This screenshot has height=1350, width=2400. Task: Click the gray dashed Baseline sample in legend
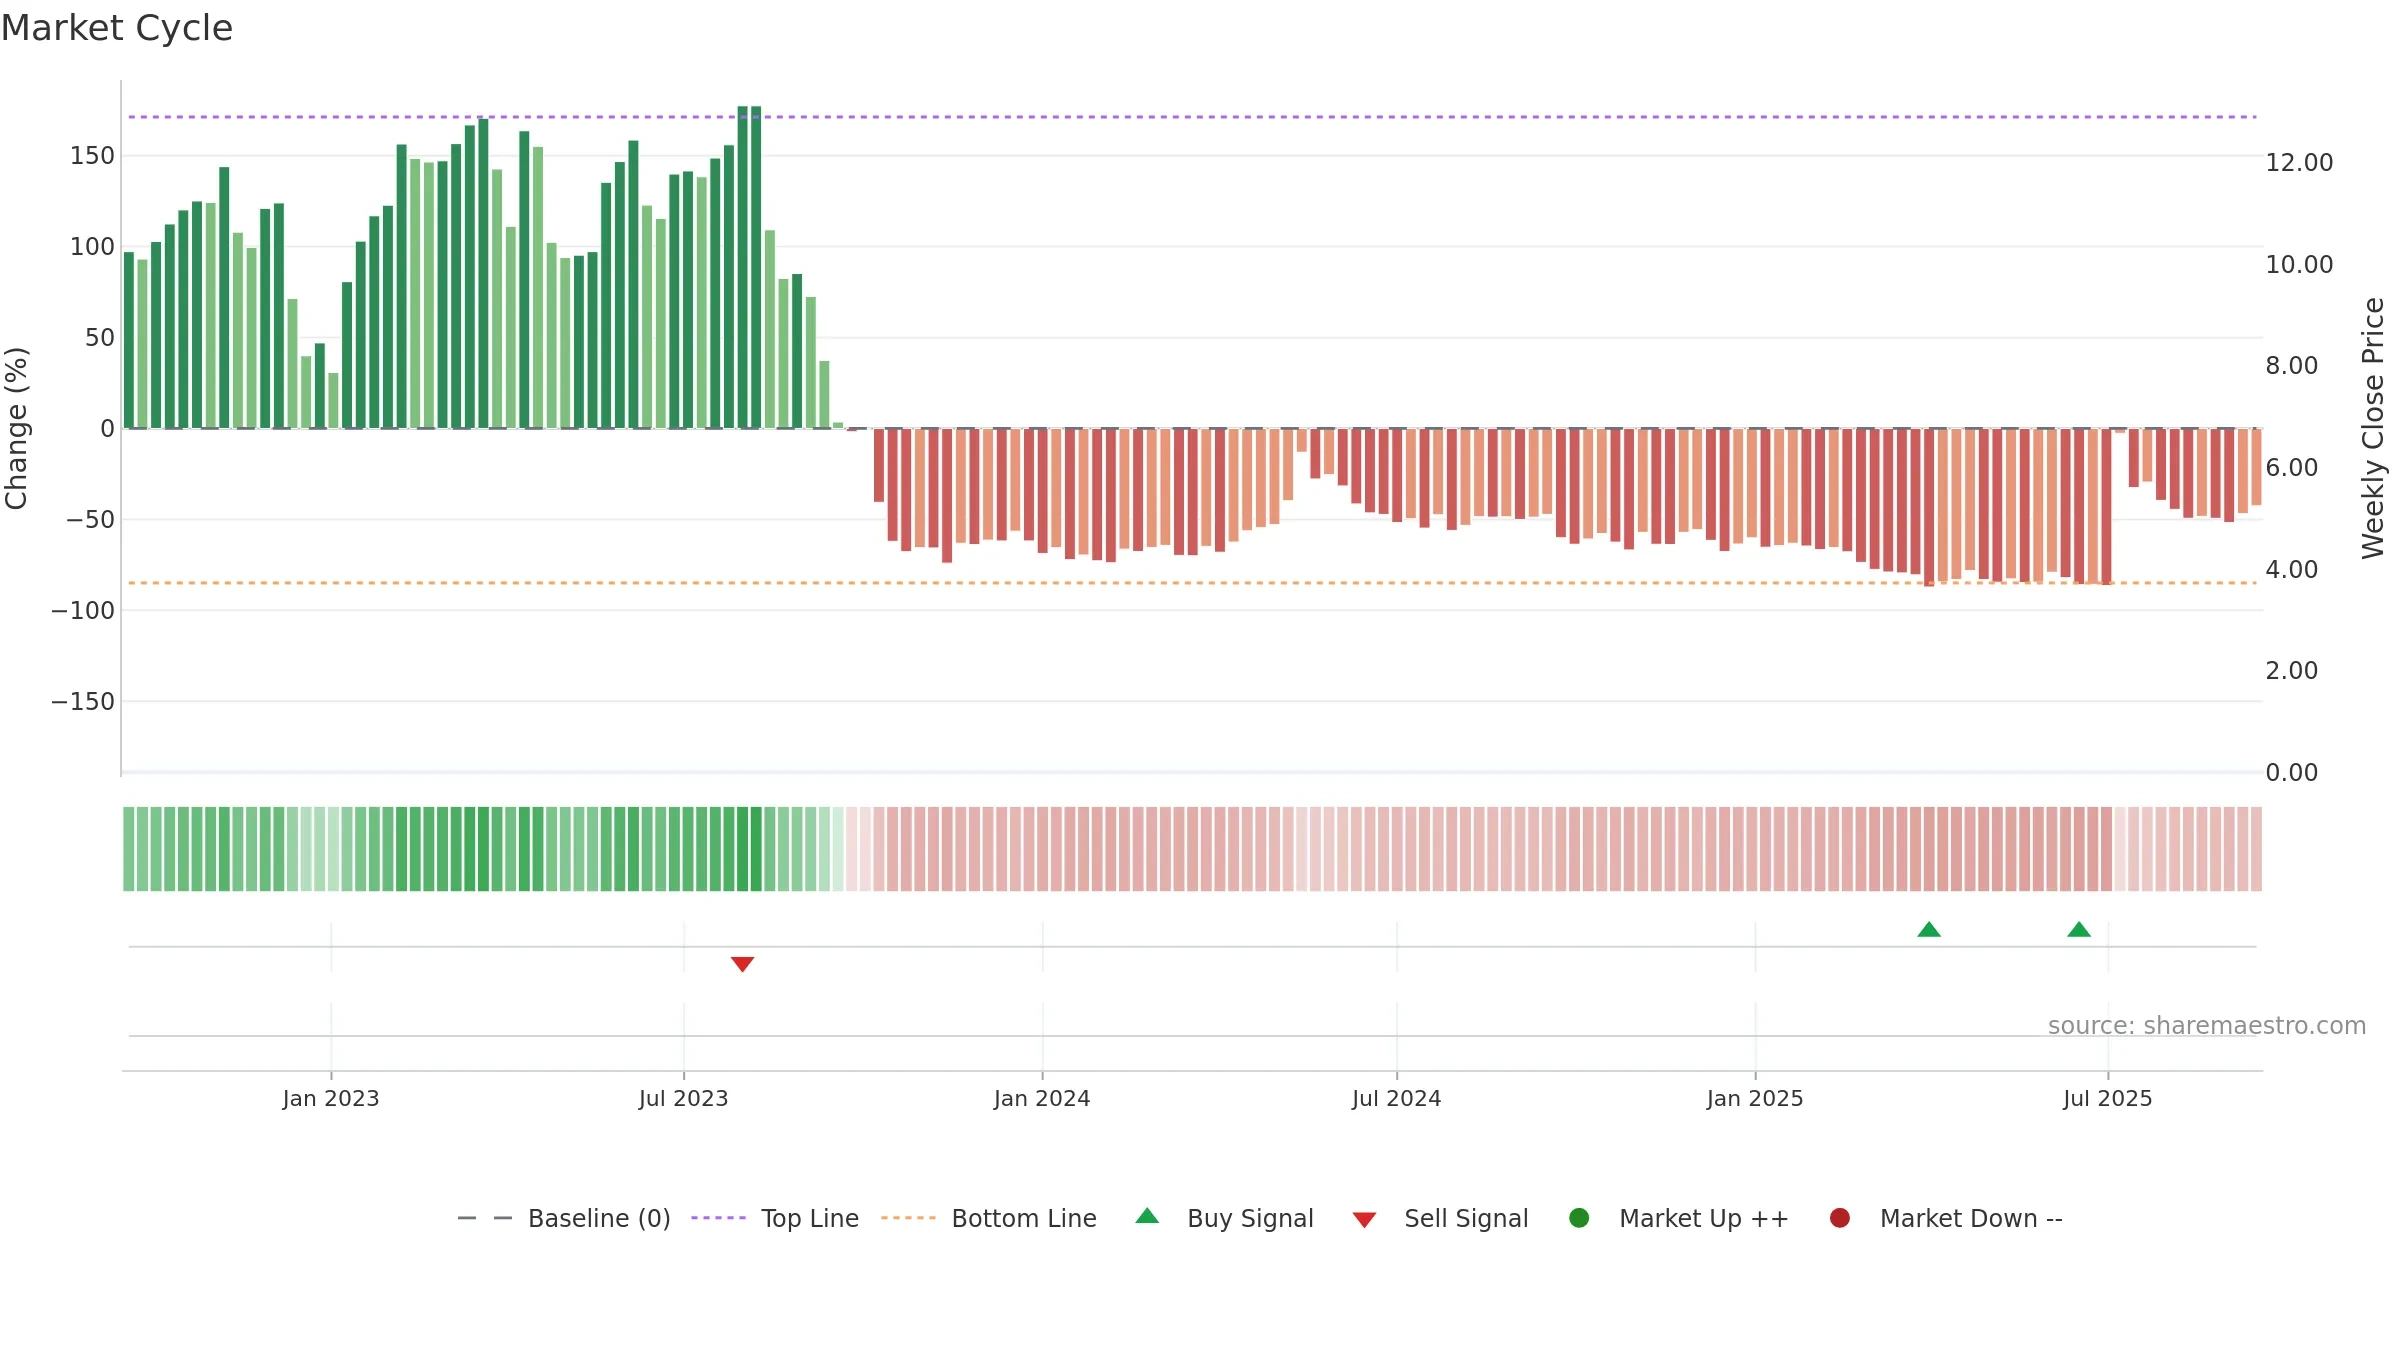(x=485, y=1218)
